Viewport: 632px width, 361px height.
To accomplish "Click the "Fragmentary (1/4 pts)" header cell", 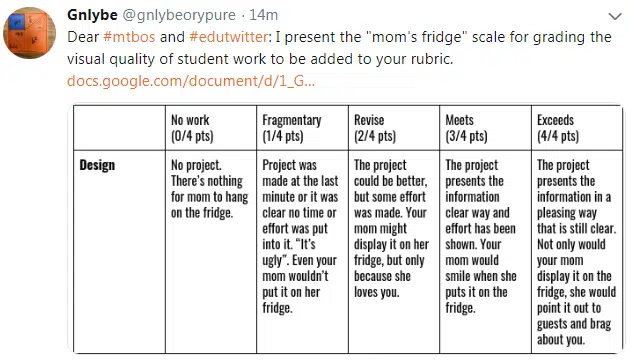I will click(302, 128).
